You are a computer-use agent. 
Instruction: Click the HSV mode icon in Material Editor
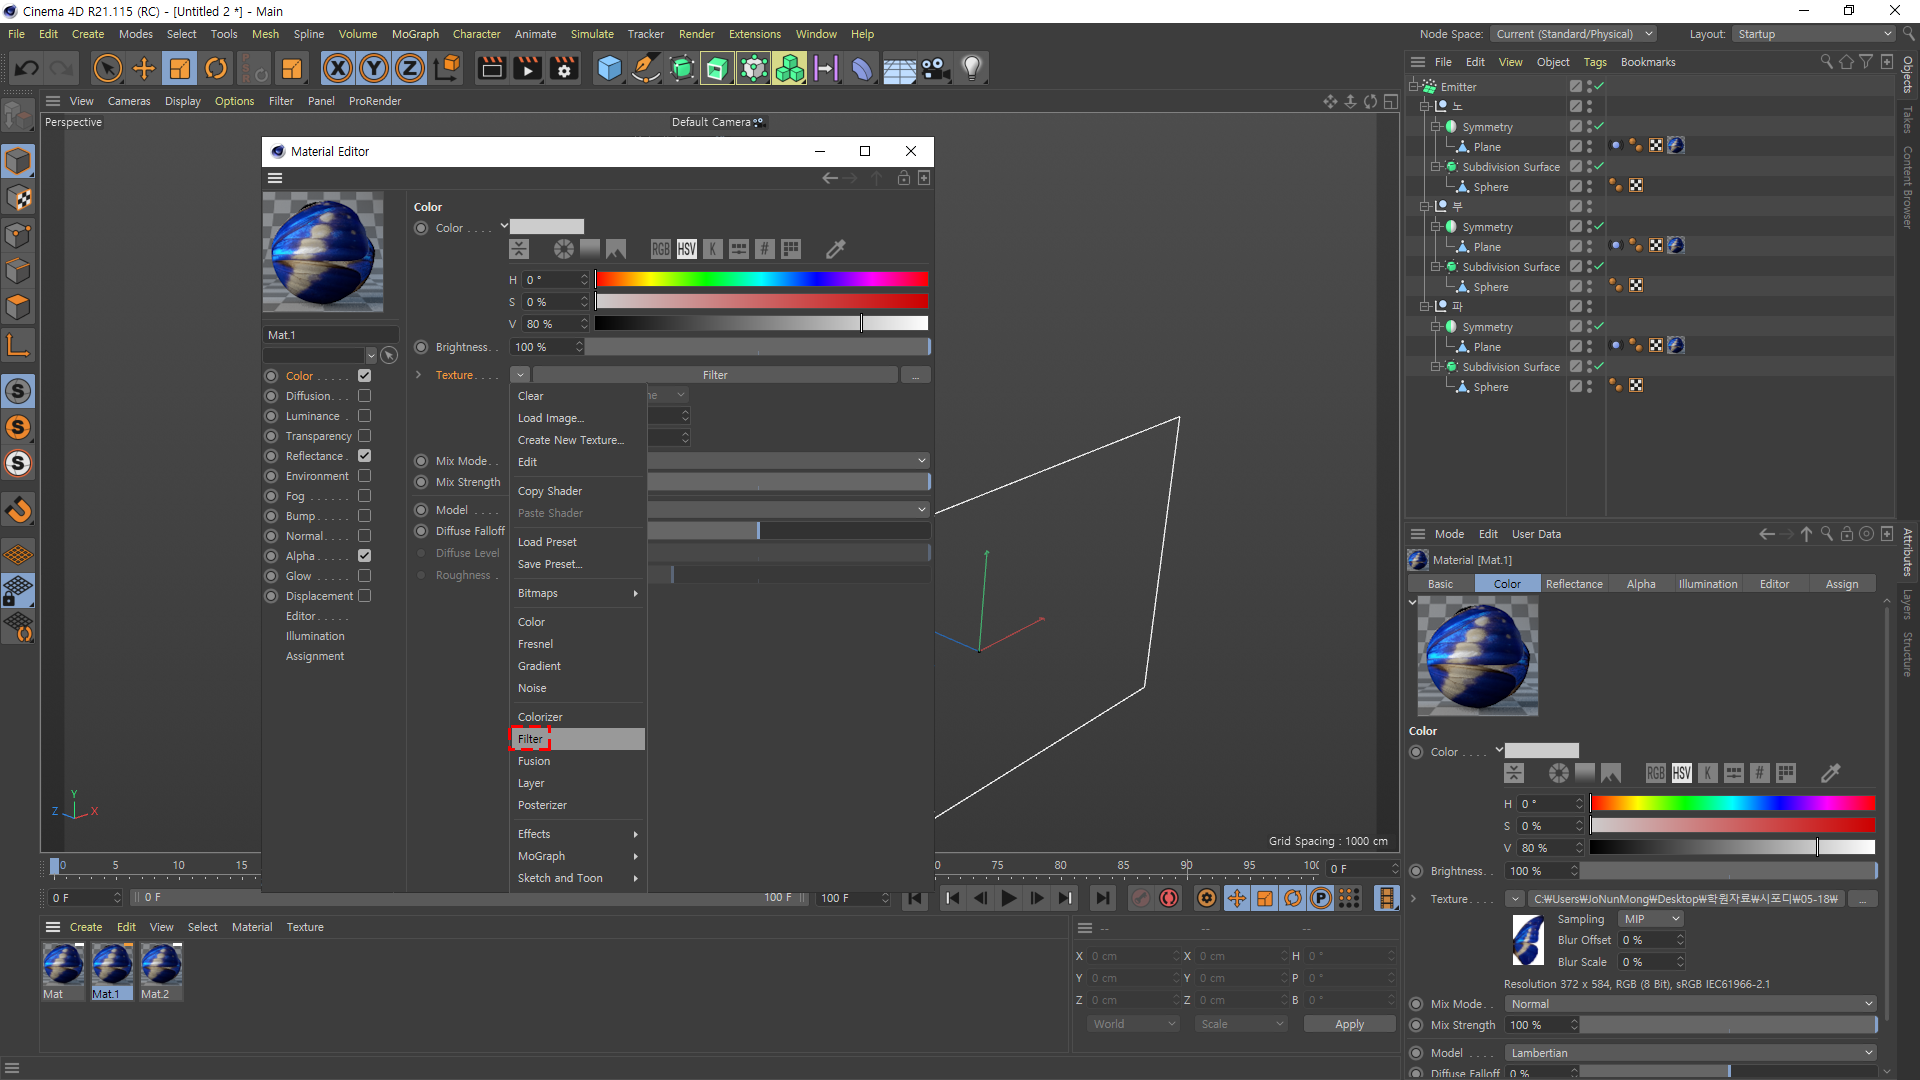(687, 249)
